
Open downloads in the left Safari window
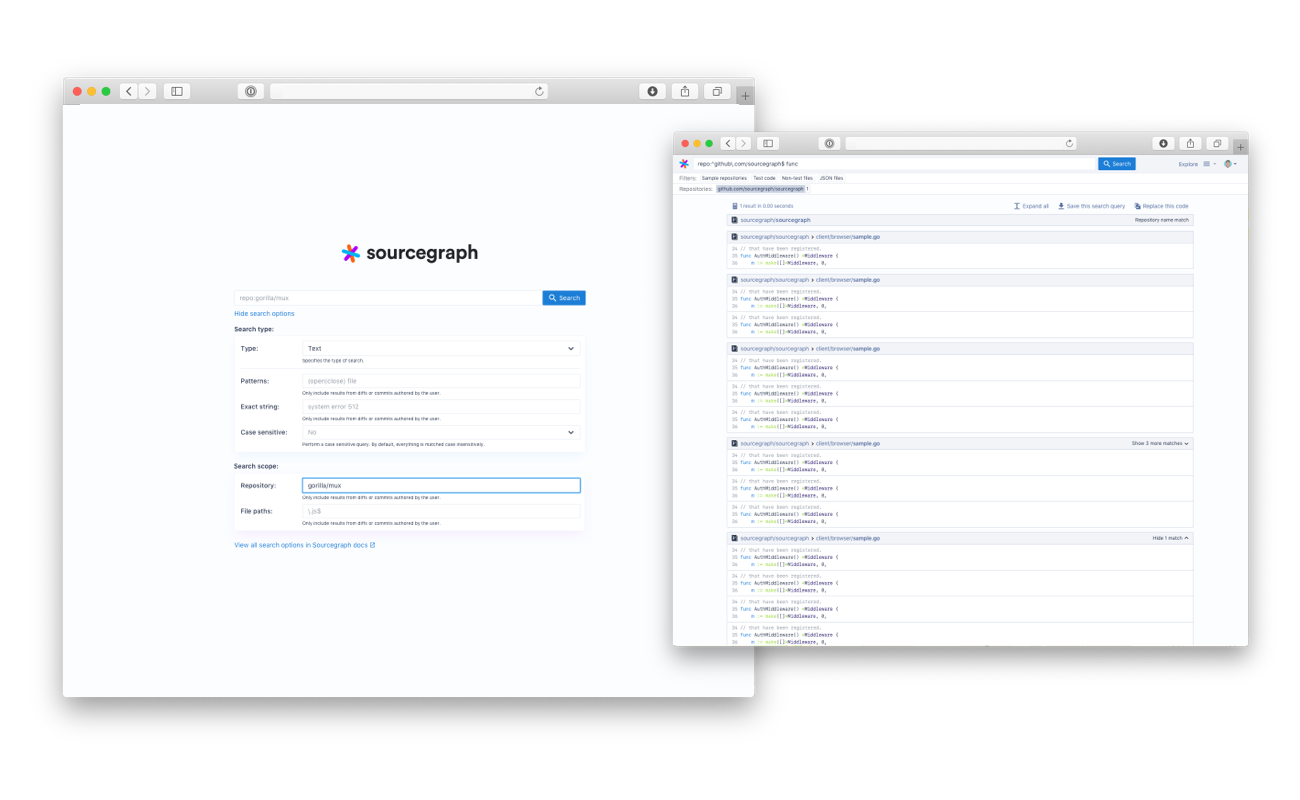[x=652, y=91]
